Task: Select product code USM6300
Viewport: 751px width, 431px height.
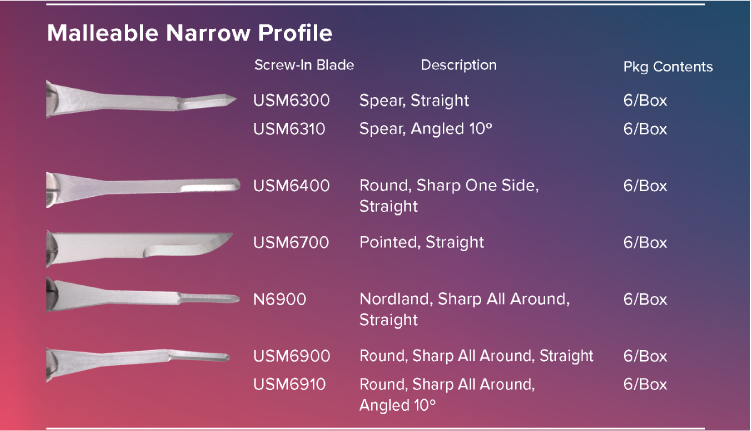Action: (x=291, y=101)
